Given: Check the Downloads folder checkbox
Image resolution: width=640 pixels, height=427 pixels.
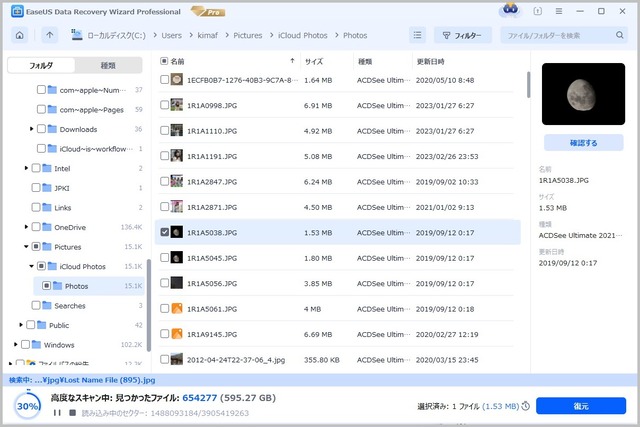Looking at the screenshot, I should click(x=41, y=129).
